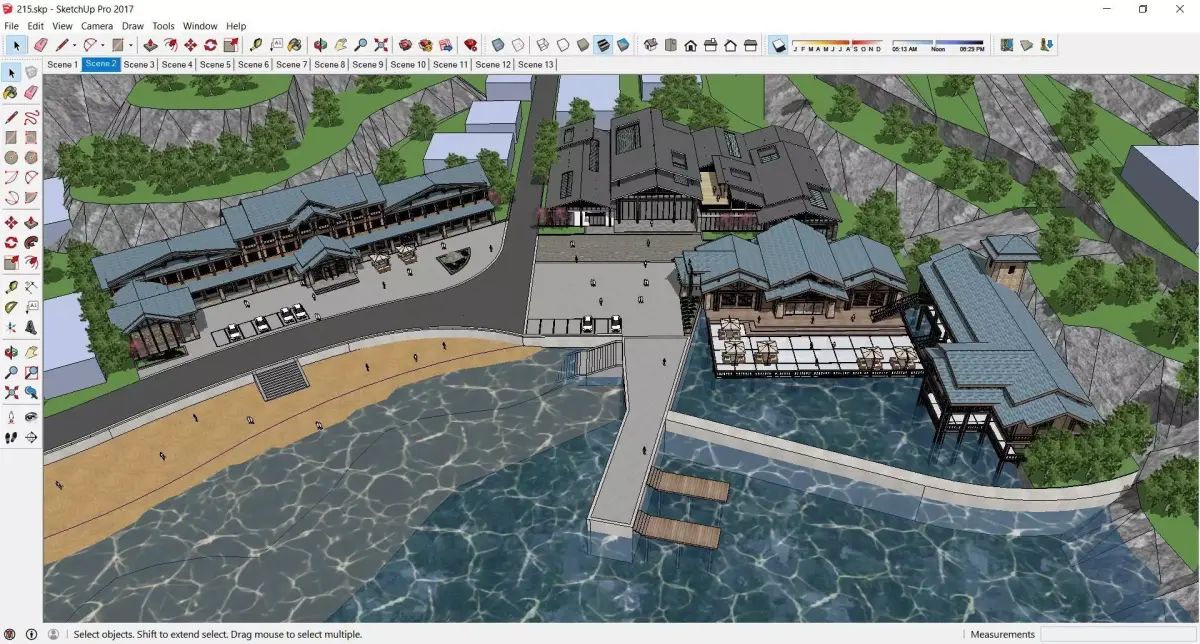Switch to Left standard view
The width and height of the screenshot is (1200, 644).
tap(750, 45)
